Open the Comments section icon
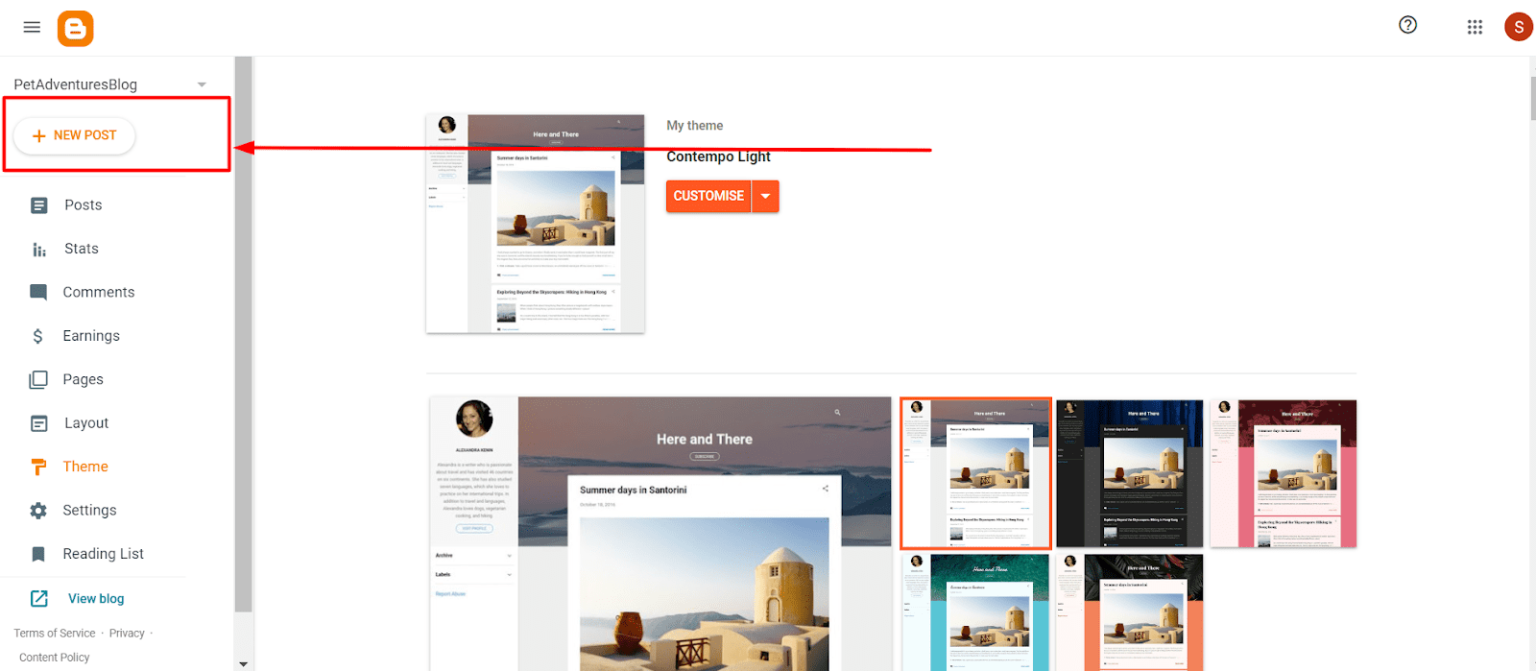The width and height of the screenshot is (1536, 671). (x=37, y=292)
